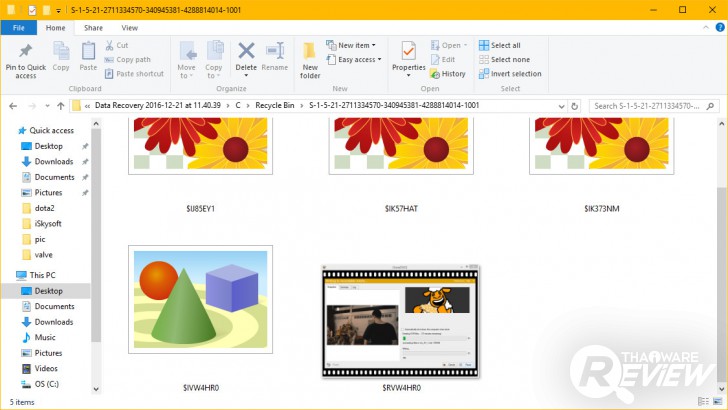The width and height of the screenshot is (728, 410).
Task: Open recent locations dropdown arrow
Action: 47,106
